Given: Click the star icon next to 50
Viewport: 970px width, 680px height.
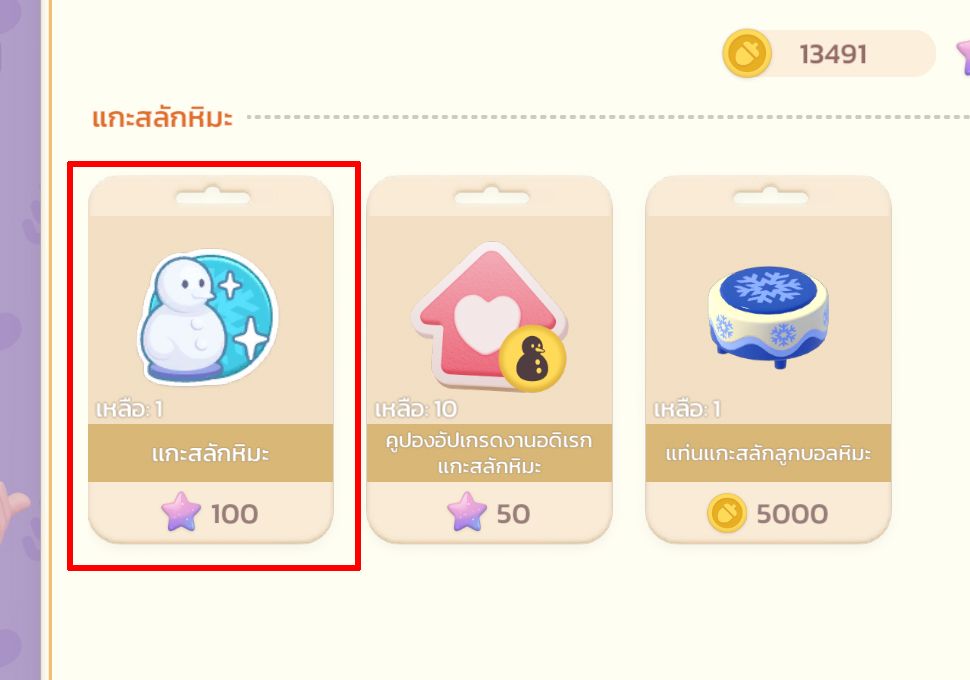Looking at the screenshot, I should pos(467,512).
